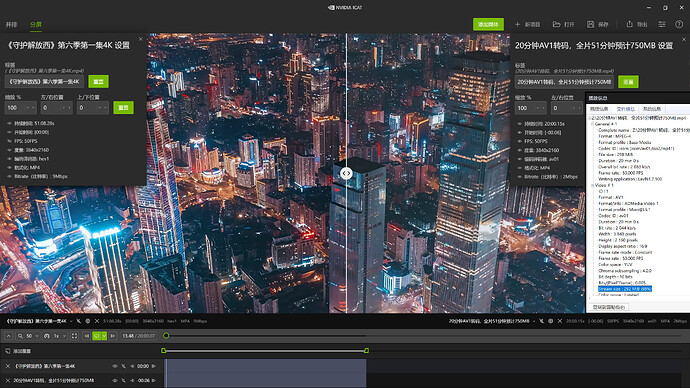This screenshot has width=690, height=388.
Task: Toggle eye for 3840x2160 row in left panel
Action: tap(9, 150)
